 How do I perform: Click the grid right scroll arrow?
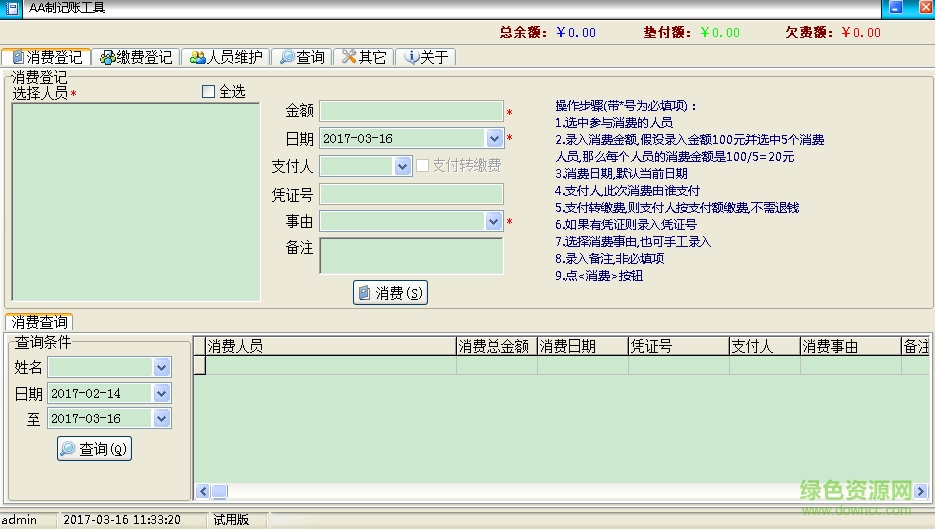(921, 491)
